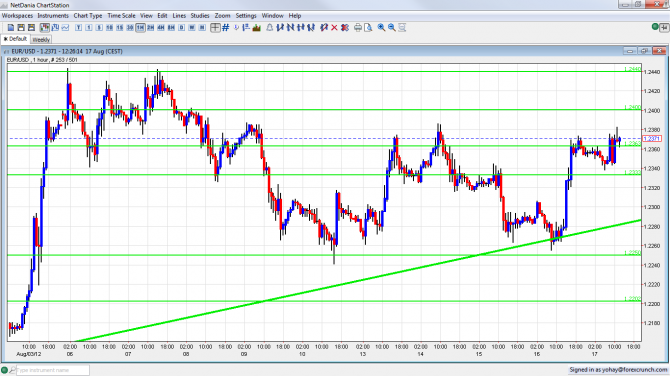
Task: Click the current price label 1.2371
Action: pyautogui.click(x=652, y=138)
